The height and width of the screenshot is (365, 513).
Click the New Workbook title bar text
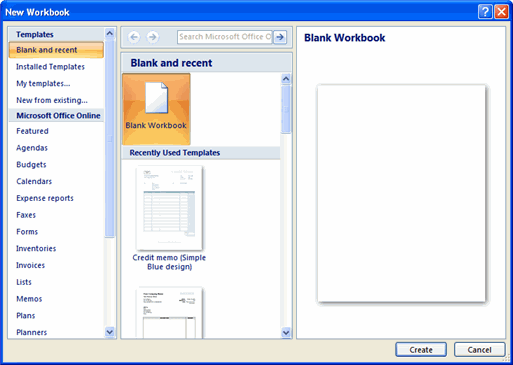pos(37,12)
